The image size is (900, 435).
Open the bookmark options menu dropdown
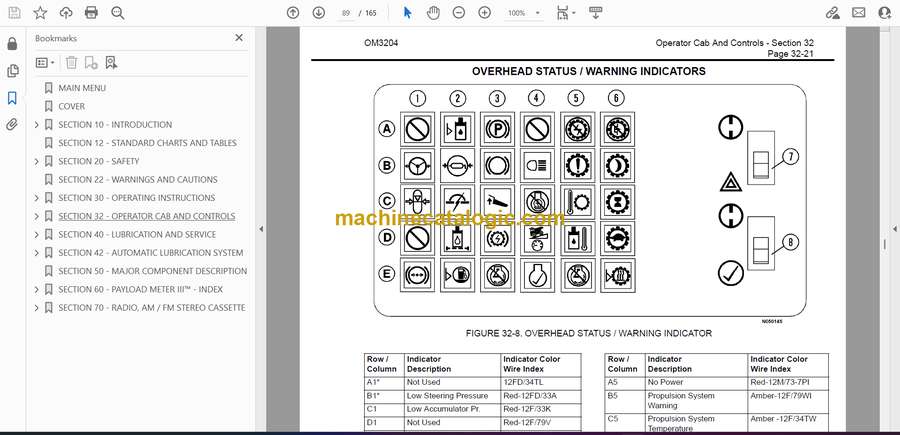point(45,63)
